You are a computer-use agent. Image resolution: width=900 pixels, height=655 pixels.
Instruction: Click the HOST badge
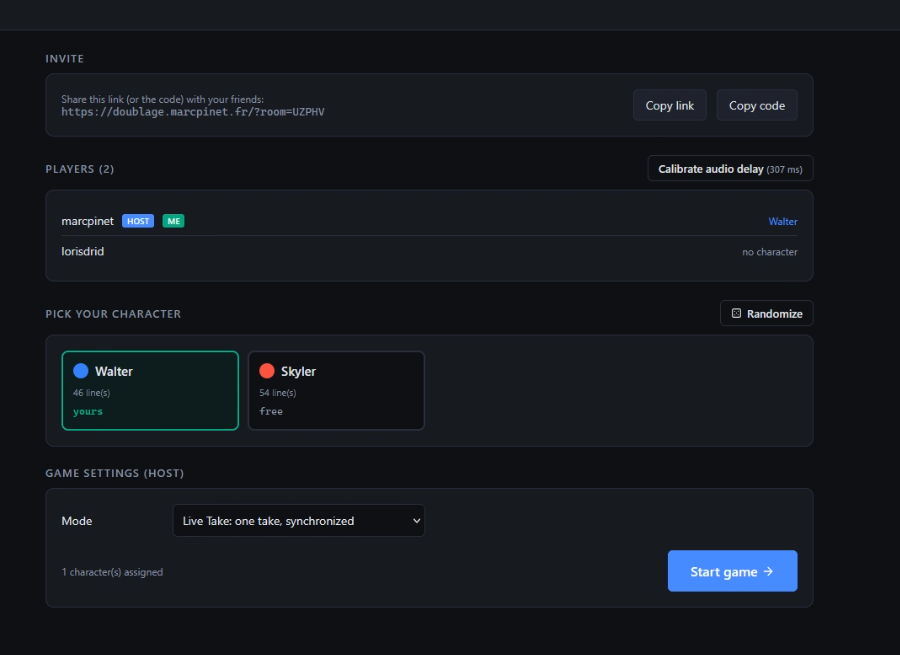pyautogui.click(x=138, y=221)
